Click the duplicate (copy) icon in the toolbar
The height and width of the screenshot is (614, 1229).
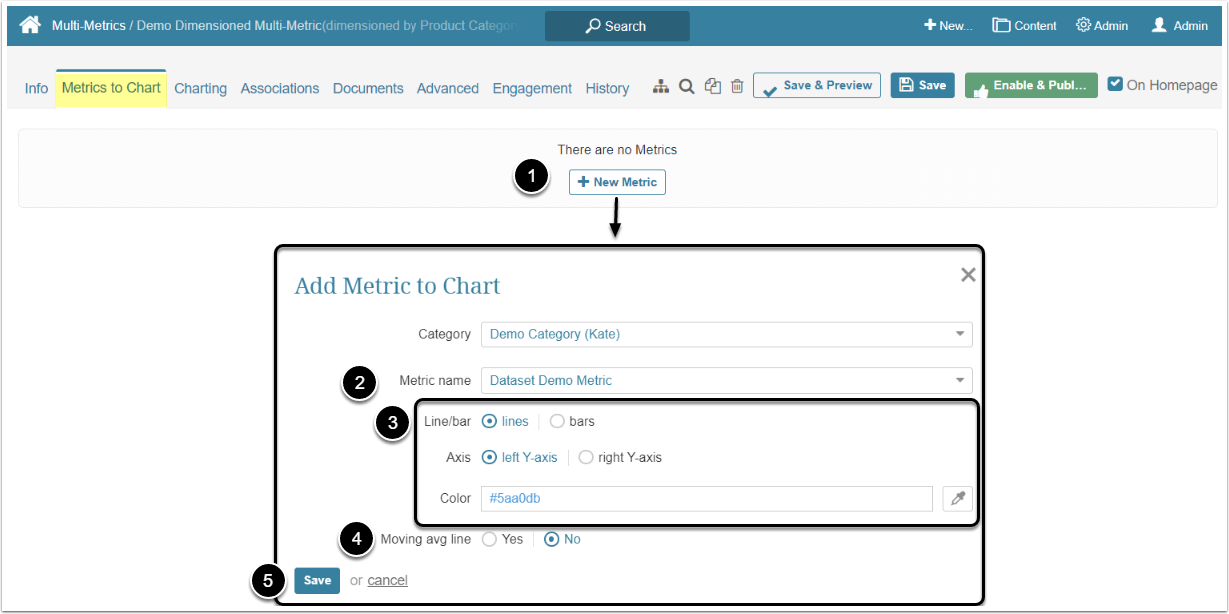[712, 87]
